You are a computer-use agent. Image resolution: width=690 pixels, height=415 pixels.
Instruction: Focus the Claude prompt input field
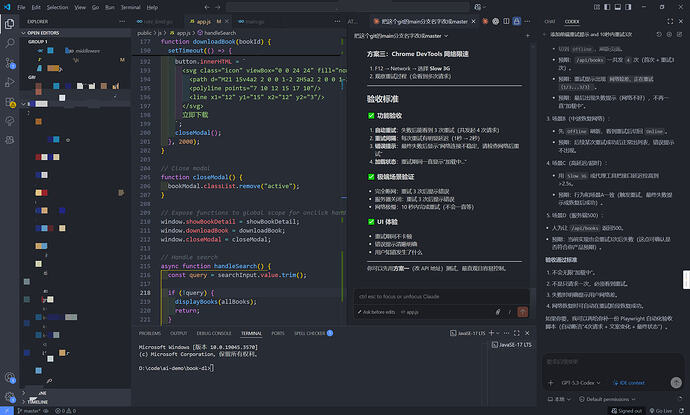[x=441, y=297]
